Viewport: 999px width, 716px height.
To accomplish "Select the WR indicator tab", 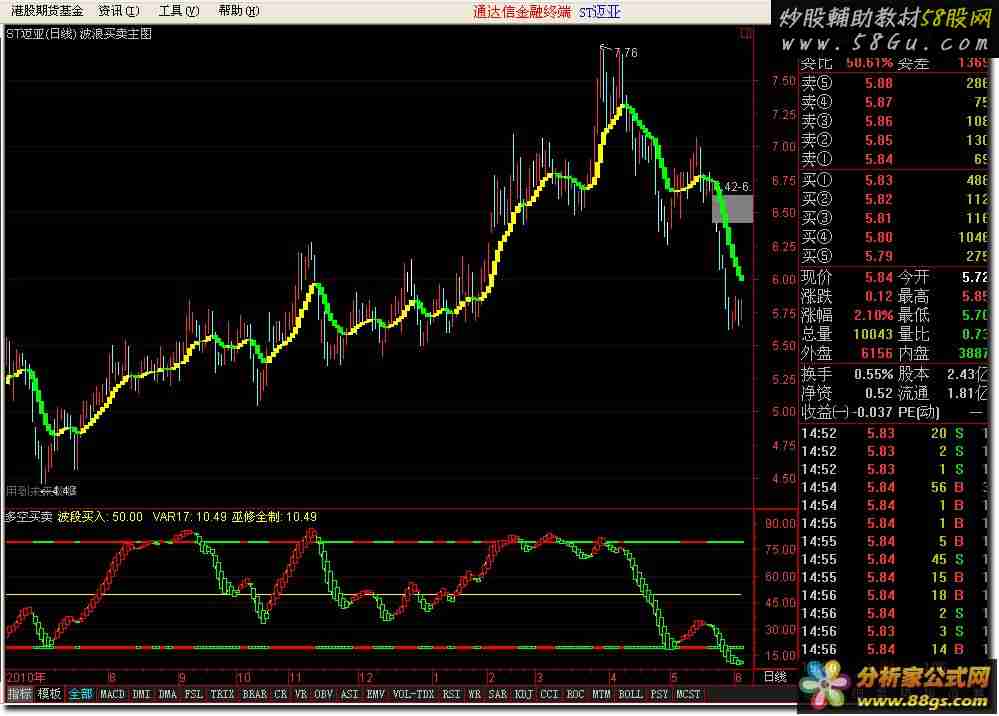I will [x=474, y=694].
